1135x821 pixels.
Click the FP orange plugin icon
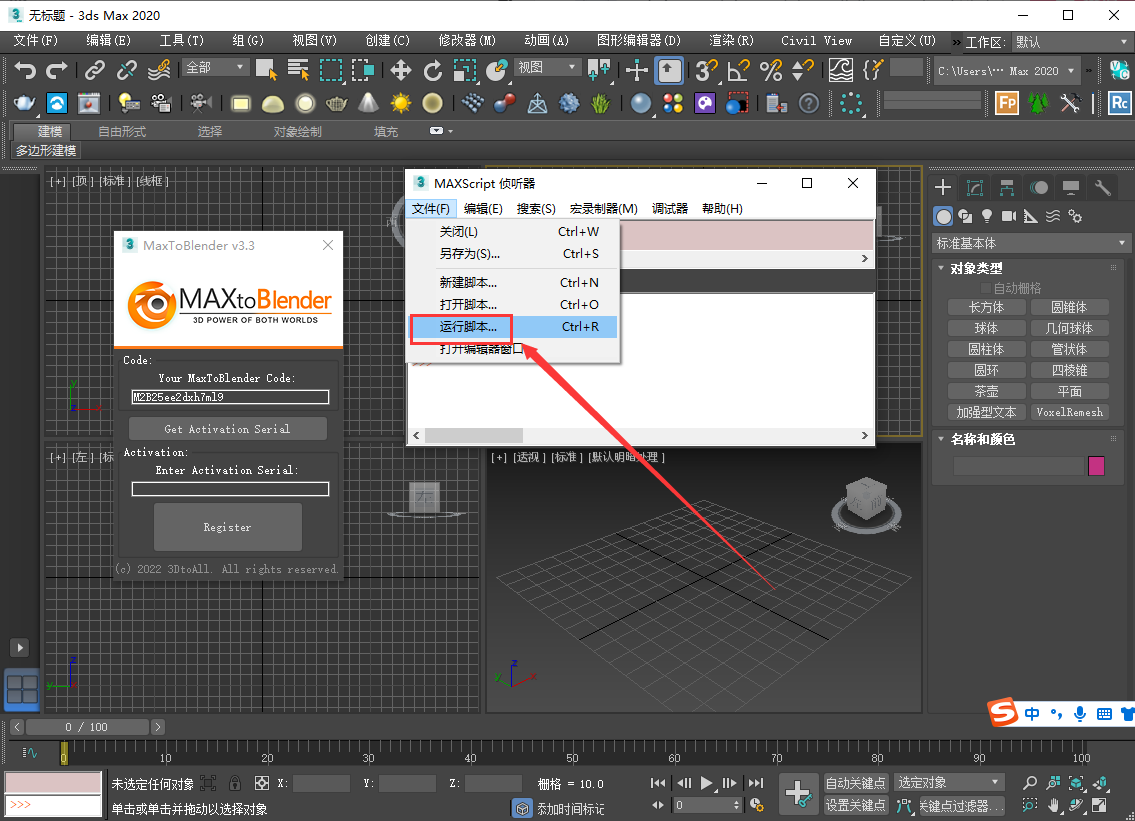tap(1007, 103)
